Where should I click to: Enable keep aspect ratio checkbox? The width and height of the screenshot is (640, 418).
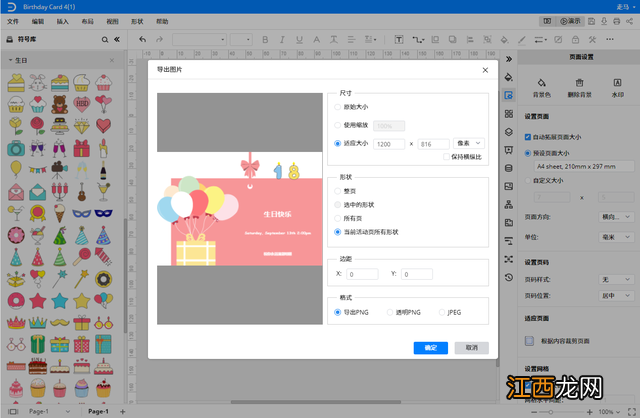click(447, 157)
